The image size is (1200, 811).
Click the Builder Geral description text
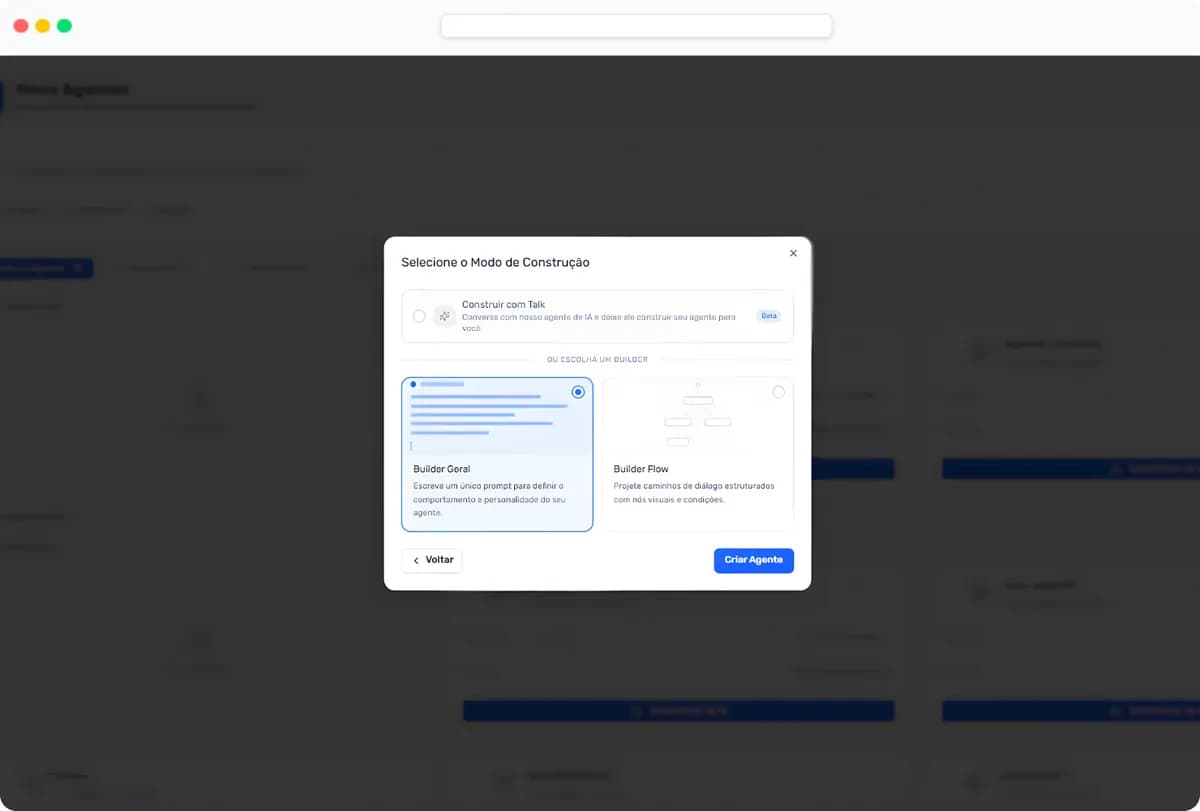pos(489,499)
